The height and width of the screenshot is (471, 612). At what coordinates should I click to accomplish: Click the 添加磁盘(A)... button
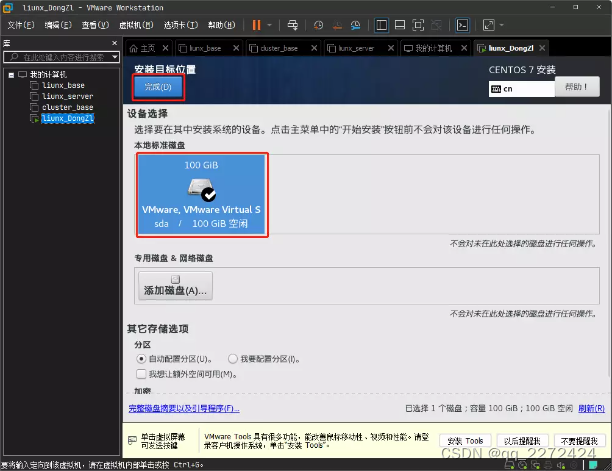[x=175, y=286]
